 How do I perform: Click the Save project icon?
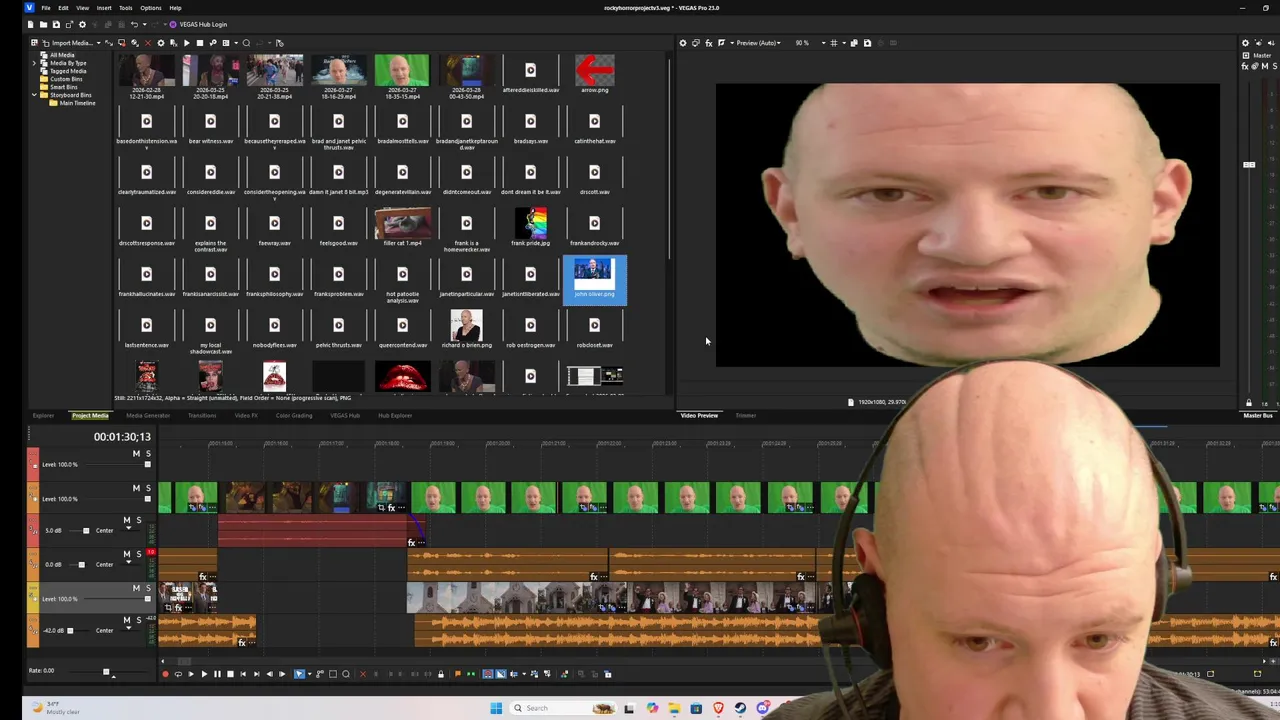tap(56, 24)
